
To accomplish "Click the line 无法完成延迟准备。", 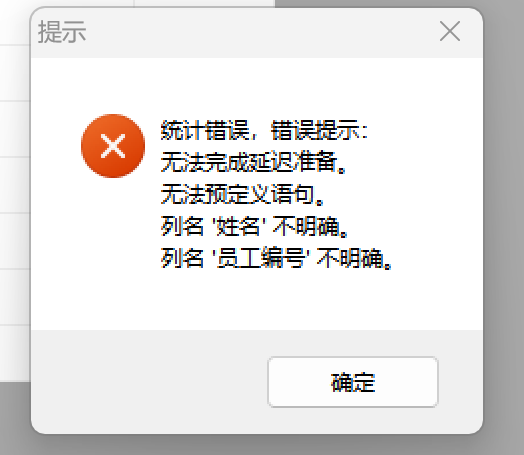I will click(x=254, y=162).
